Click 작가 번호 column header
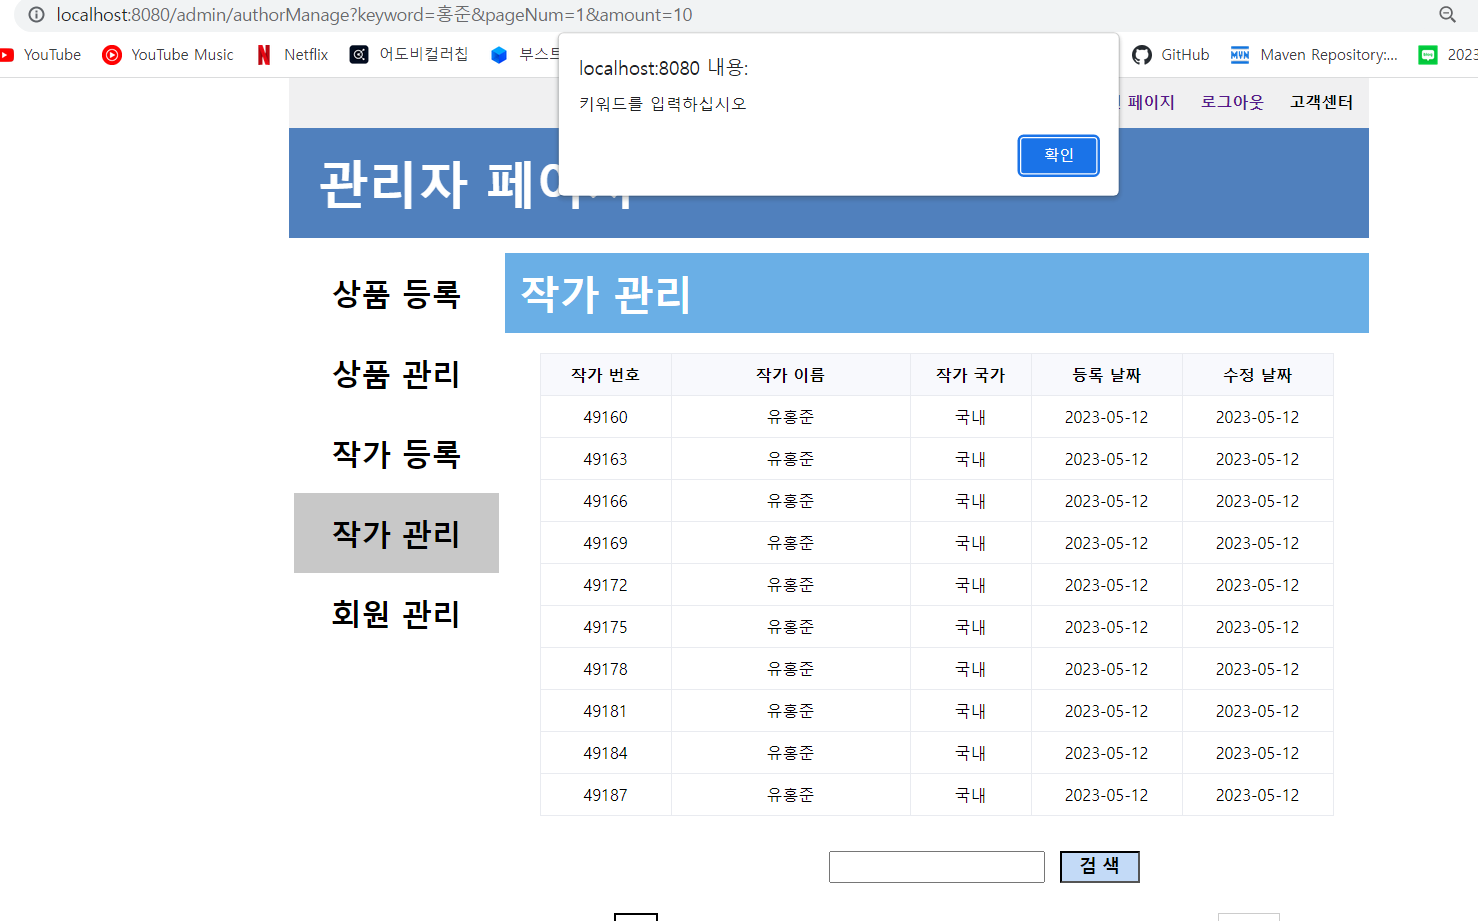 (x=606, y=375)
